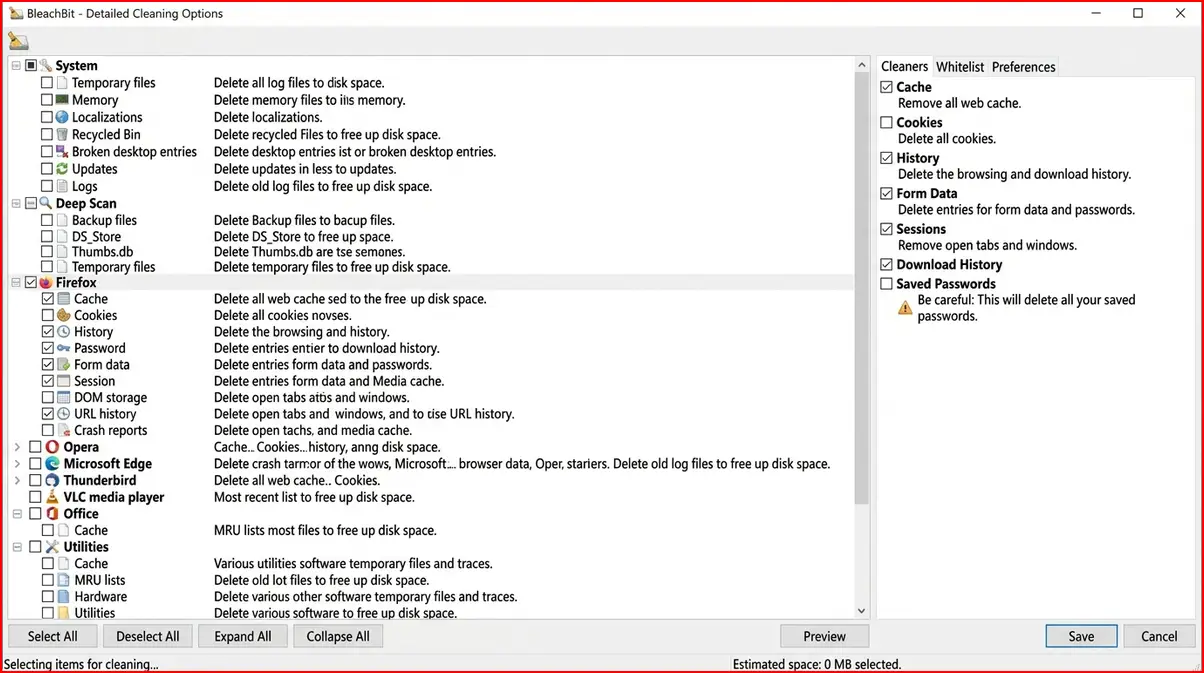Click the green Updates refresh icon
The height and width of the screenshot is (673, 1204).
62,169
